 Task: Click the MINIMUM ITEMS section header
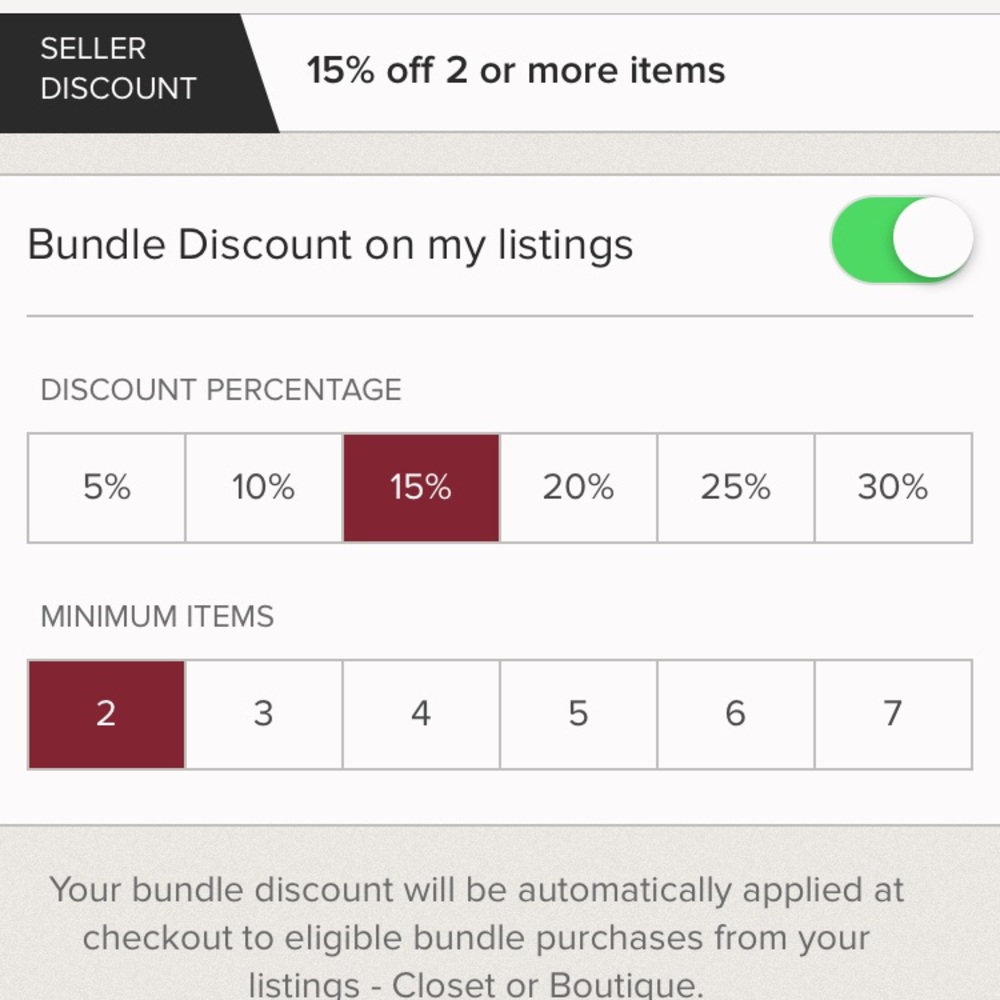point(157,617)
